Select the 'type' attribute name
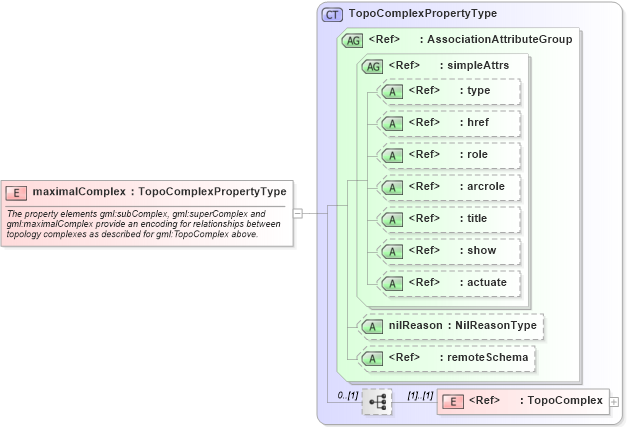627x427 pixels. tap(479, 90)
